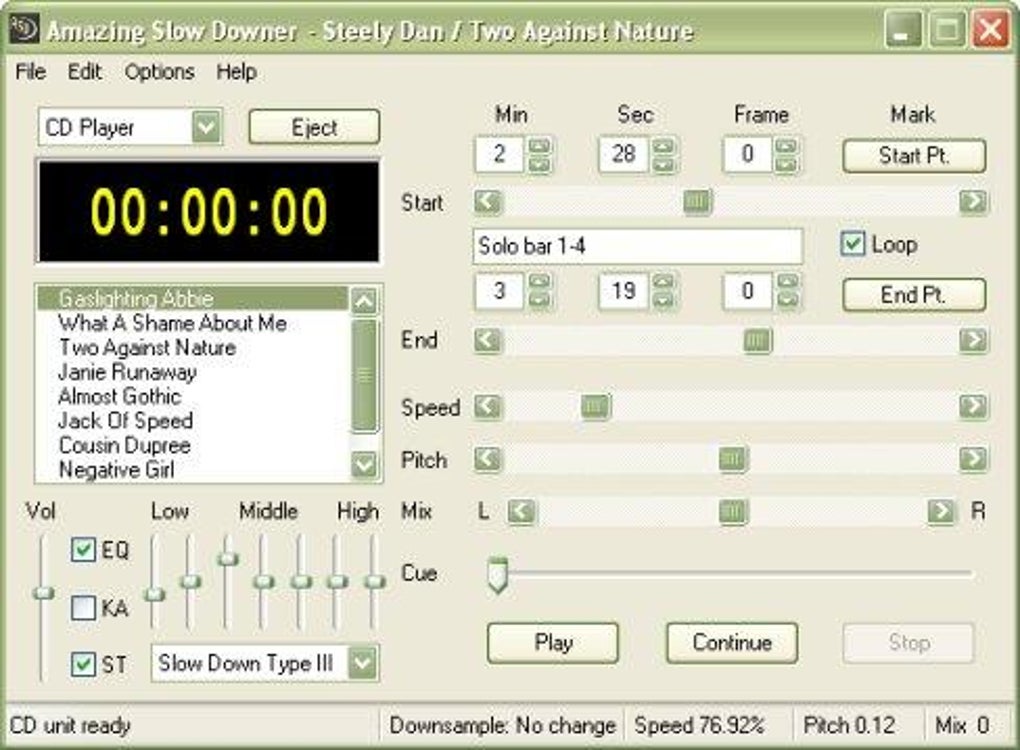Viewport: 1020px width, 750px height.
Task: Click the Pitch slider thumb
Action: pyautogui.click(x=732, y=459)
